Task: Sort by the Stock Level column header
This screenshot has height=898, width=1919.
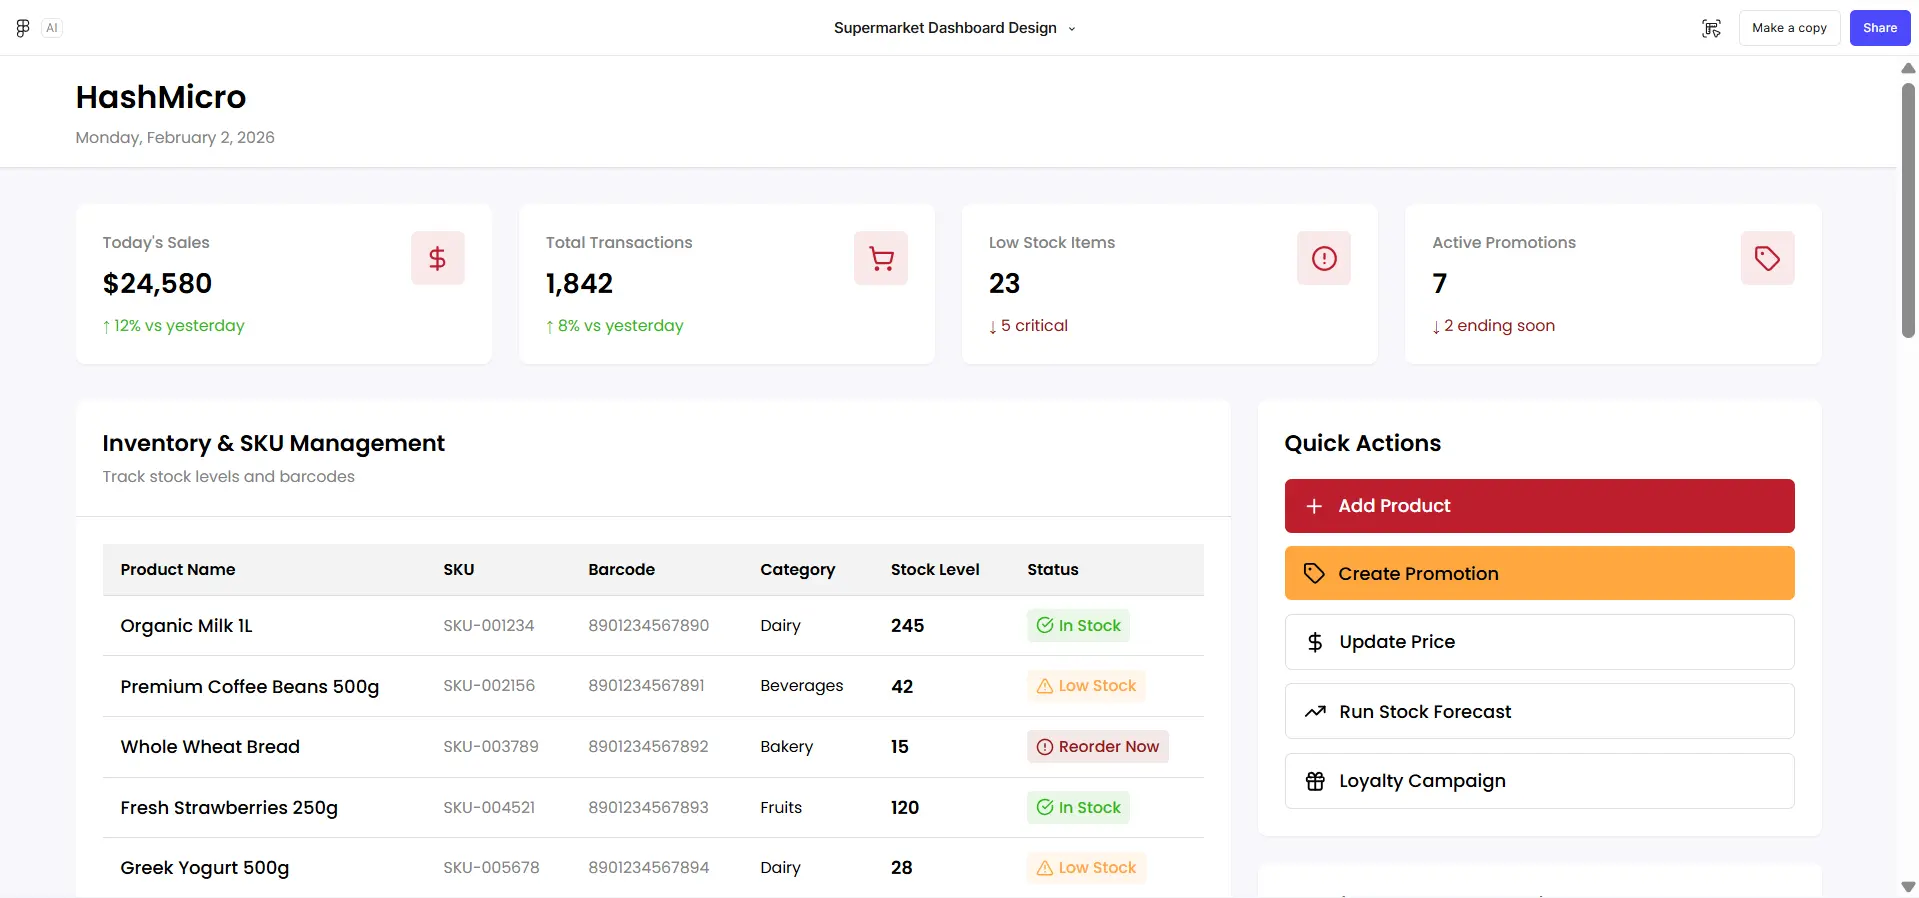Action: click(x=934, y=570)
